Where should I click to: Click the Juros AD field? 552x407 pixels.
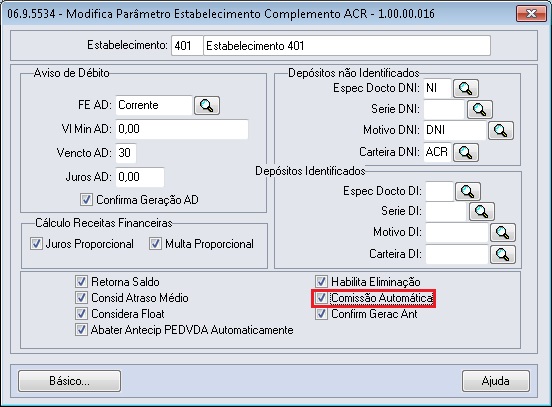[x=140, y=177]
